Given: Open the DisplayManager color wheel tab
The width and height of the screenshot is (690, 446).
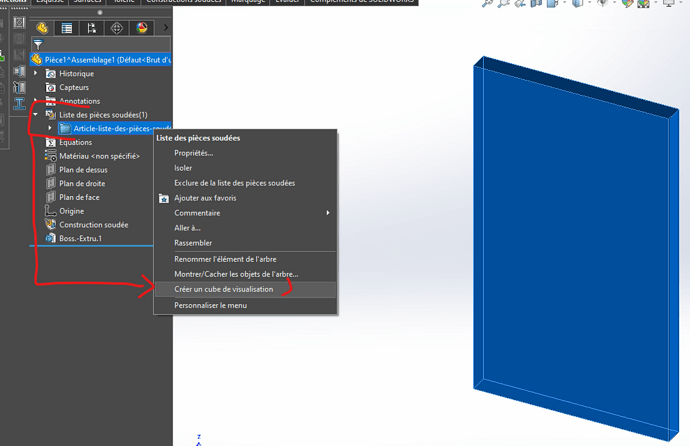Looking at the screenshot, I should click(x=142, y=28).
